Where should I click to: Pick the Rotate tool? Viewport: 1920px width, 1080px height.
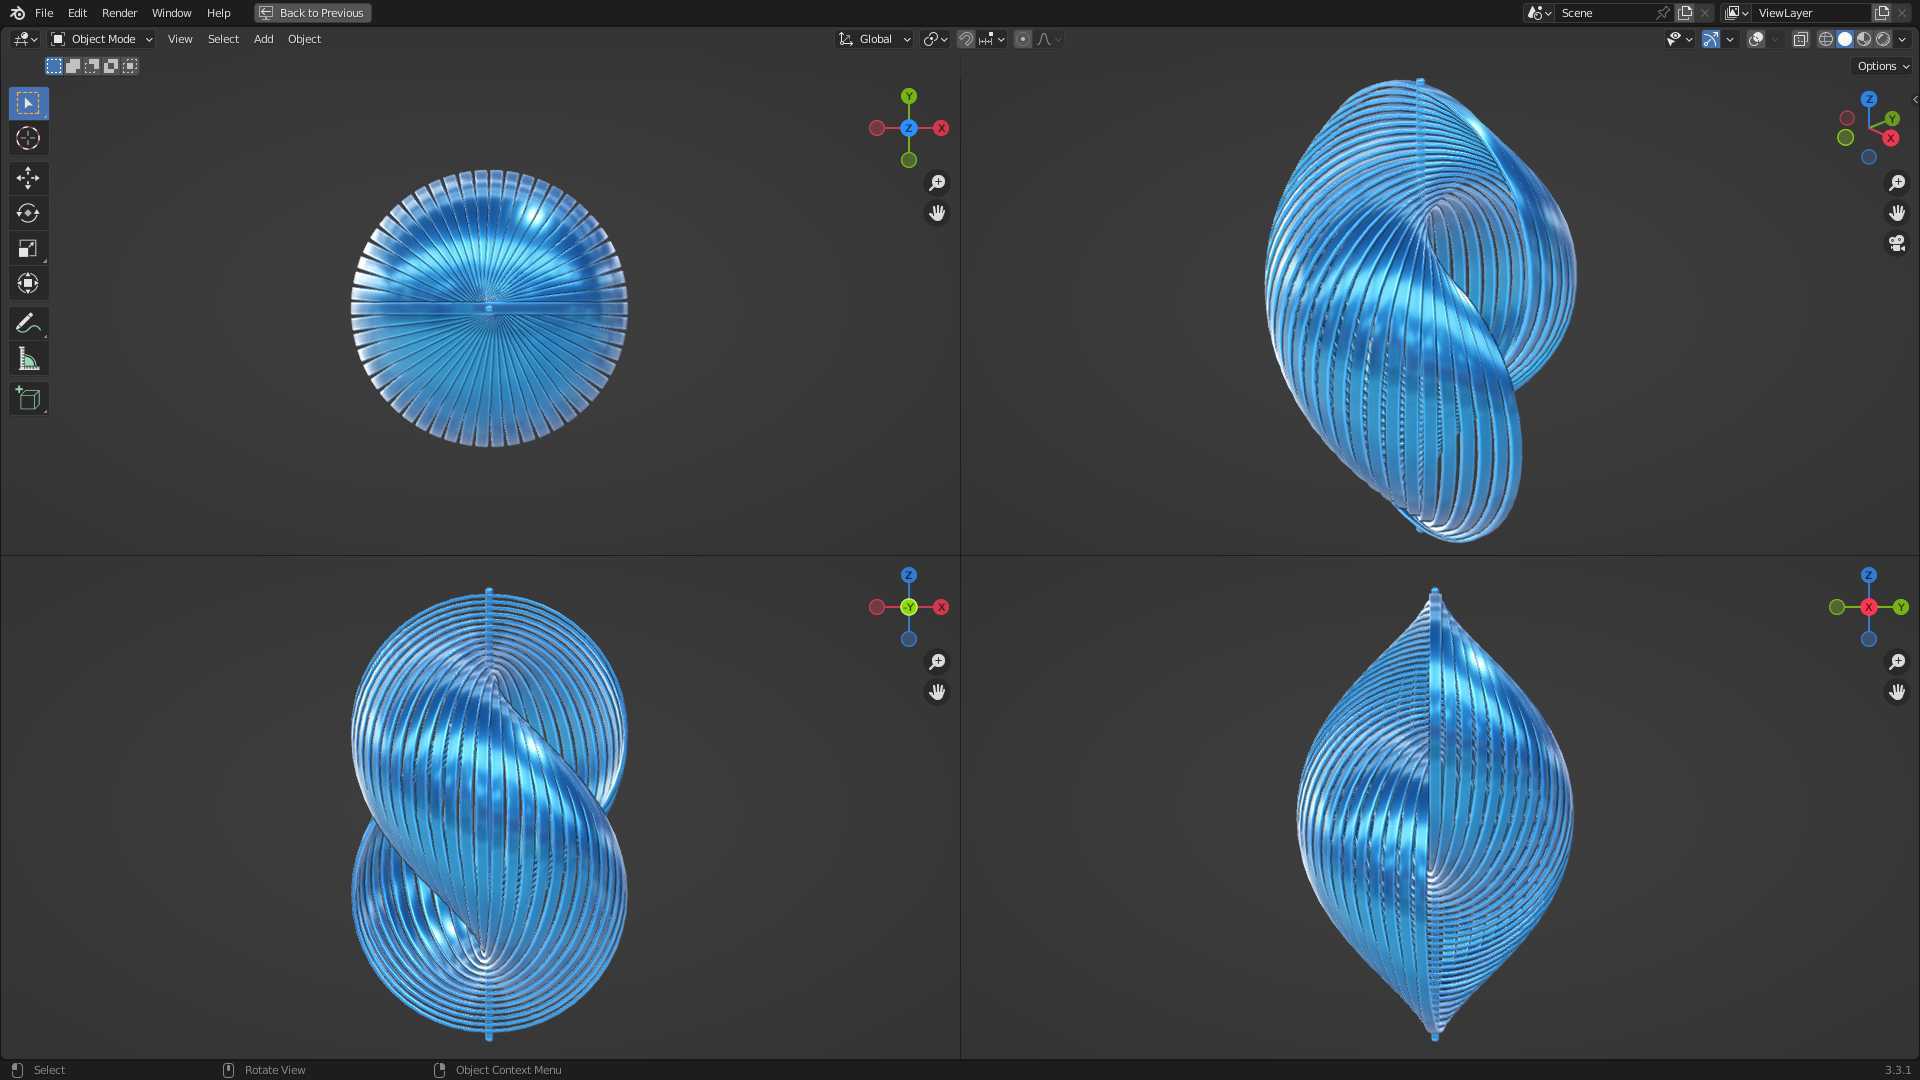(28, 213)
